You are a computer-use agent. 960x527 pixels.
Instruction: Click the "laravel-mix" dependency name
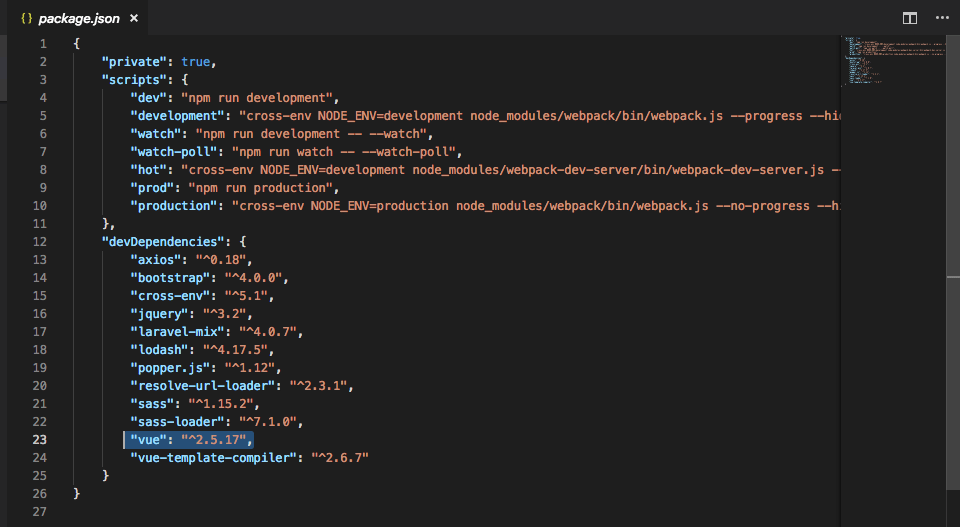click(x=178, y=332)
